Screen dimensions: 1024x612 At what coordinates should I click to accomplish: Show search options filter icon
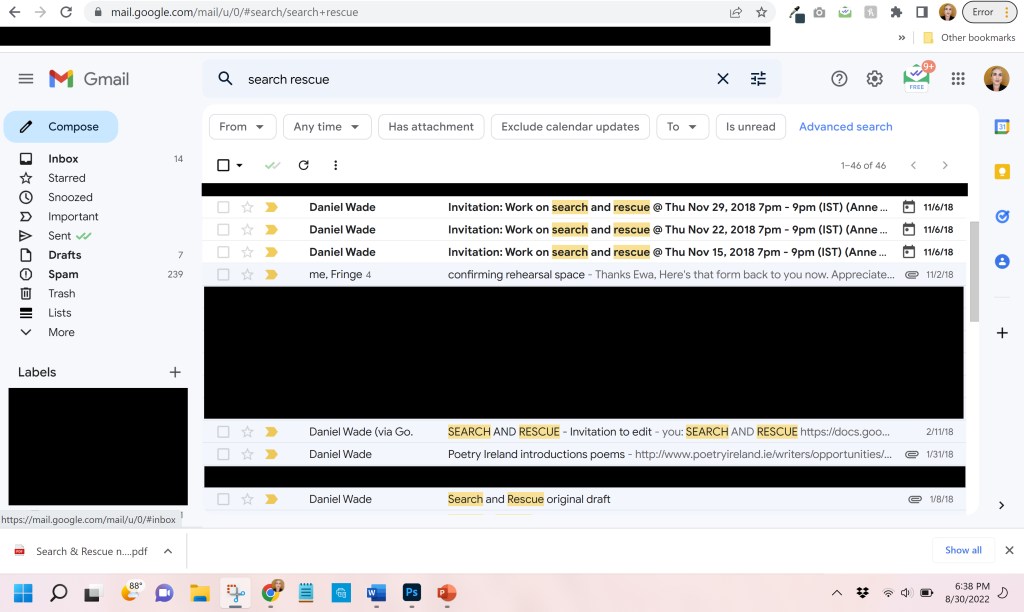pyautogui.click(x=758, y=79)
